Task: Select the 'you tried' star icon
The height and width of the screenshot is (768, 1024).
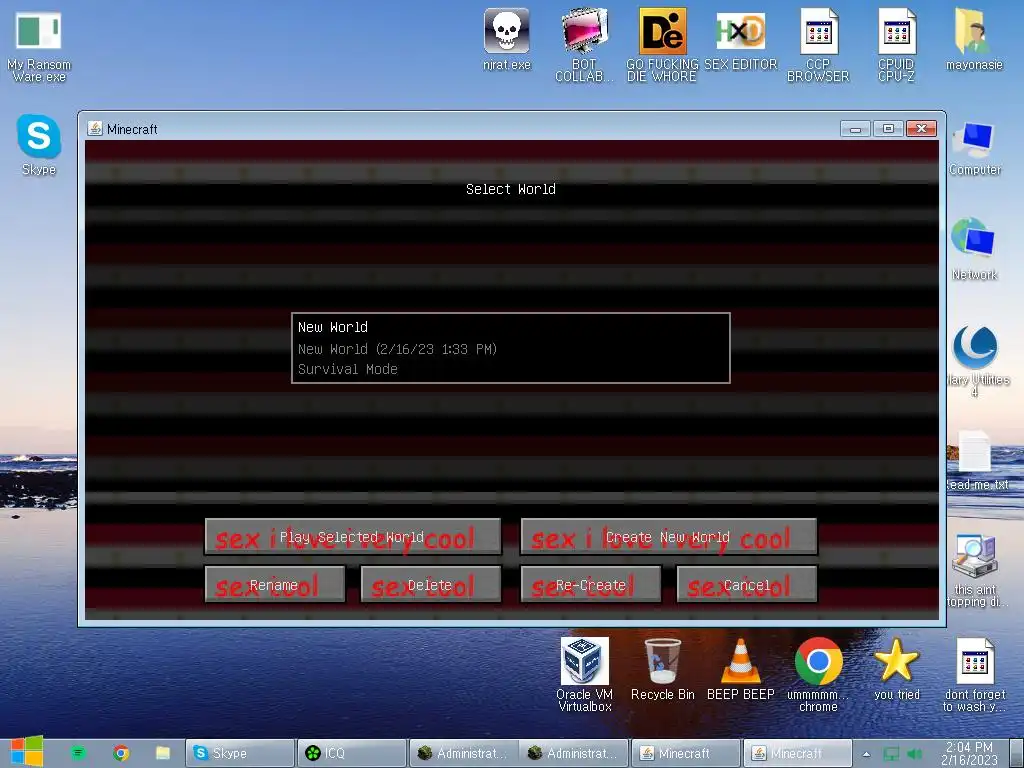Action: (897, 669)
